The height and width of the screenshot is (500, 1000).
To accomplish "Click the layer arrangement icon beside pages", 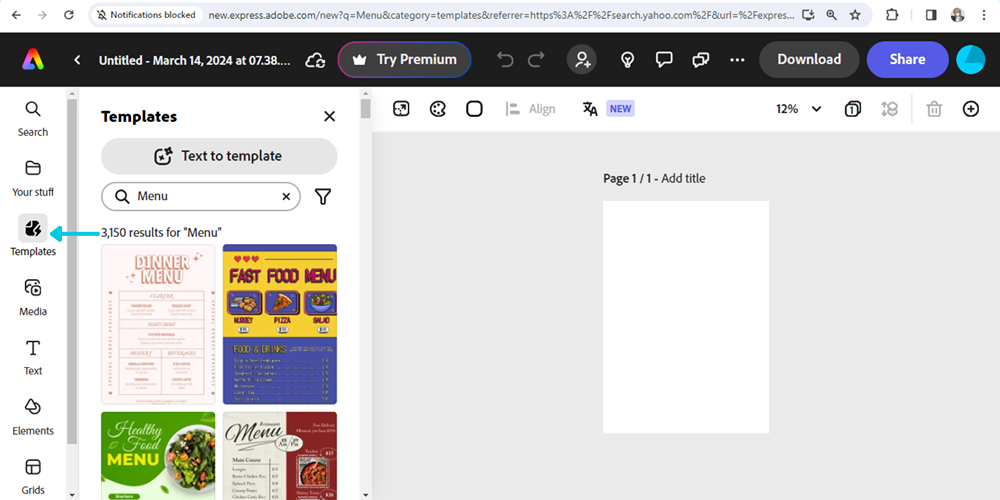I will point(890,109).
